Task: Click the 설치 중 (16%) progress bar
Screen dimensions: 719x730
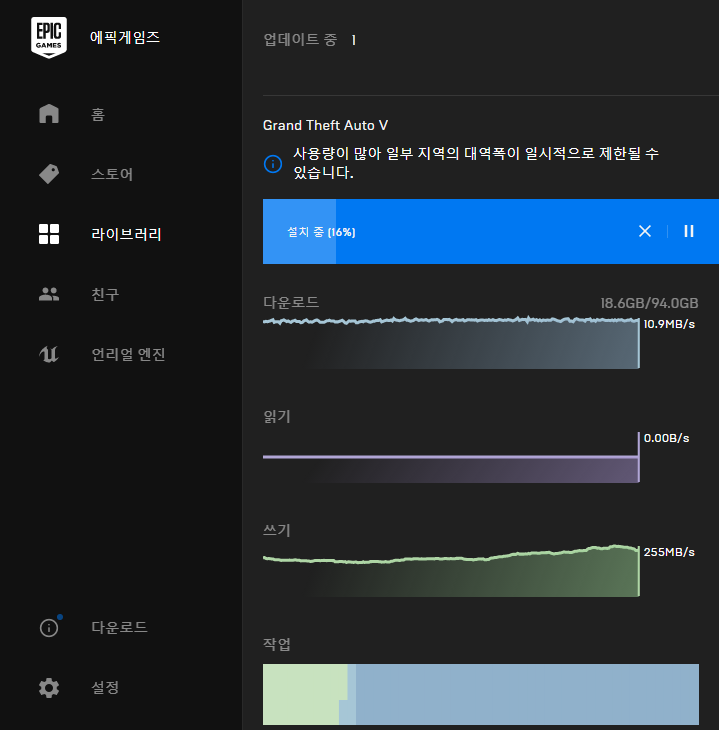Action: pyautogui.click(x=491, y=231)
